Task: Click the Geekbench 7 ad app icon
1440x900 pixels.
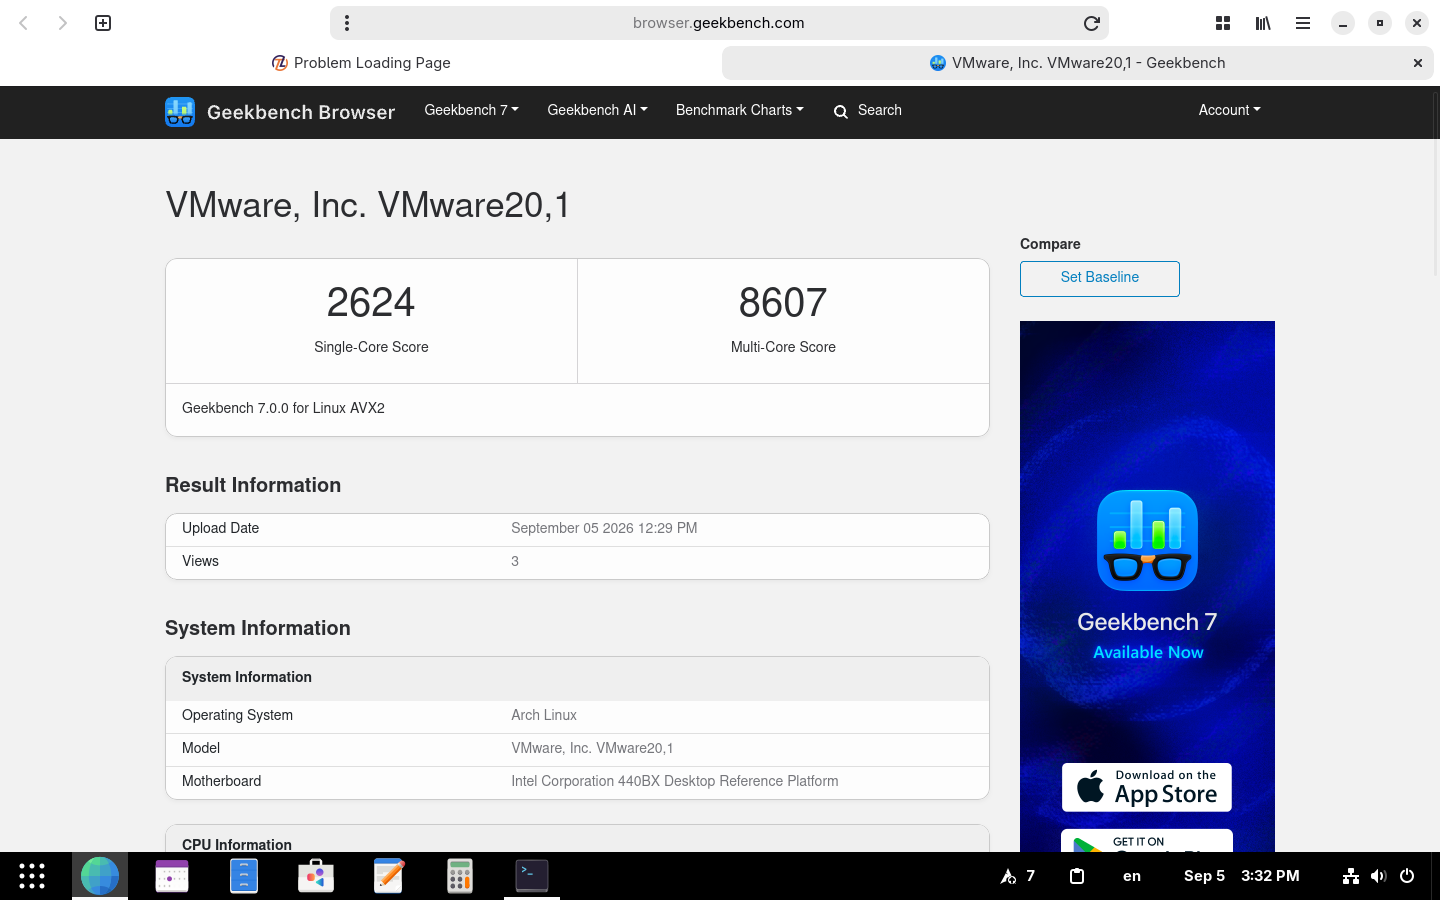Action: 1147,541
